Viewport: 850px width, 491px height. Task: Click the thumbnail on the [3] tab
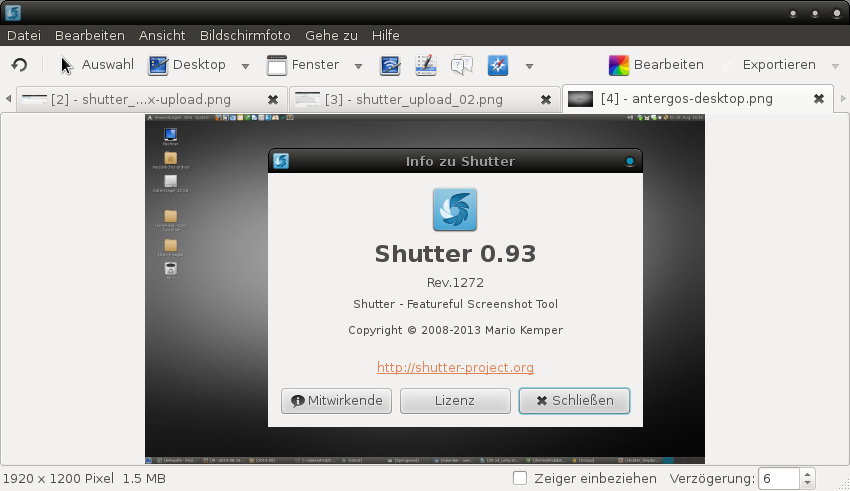click(x=307, y=99)
